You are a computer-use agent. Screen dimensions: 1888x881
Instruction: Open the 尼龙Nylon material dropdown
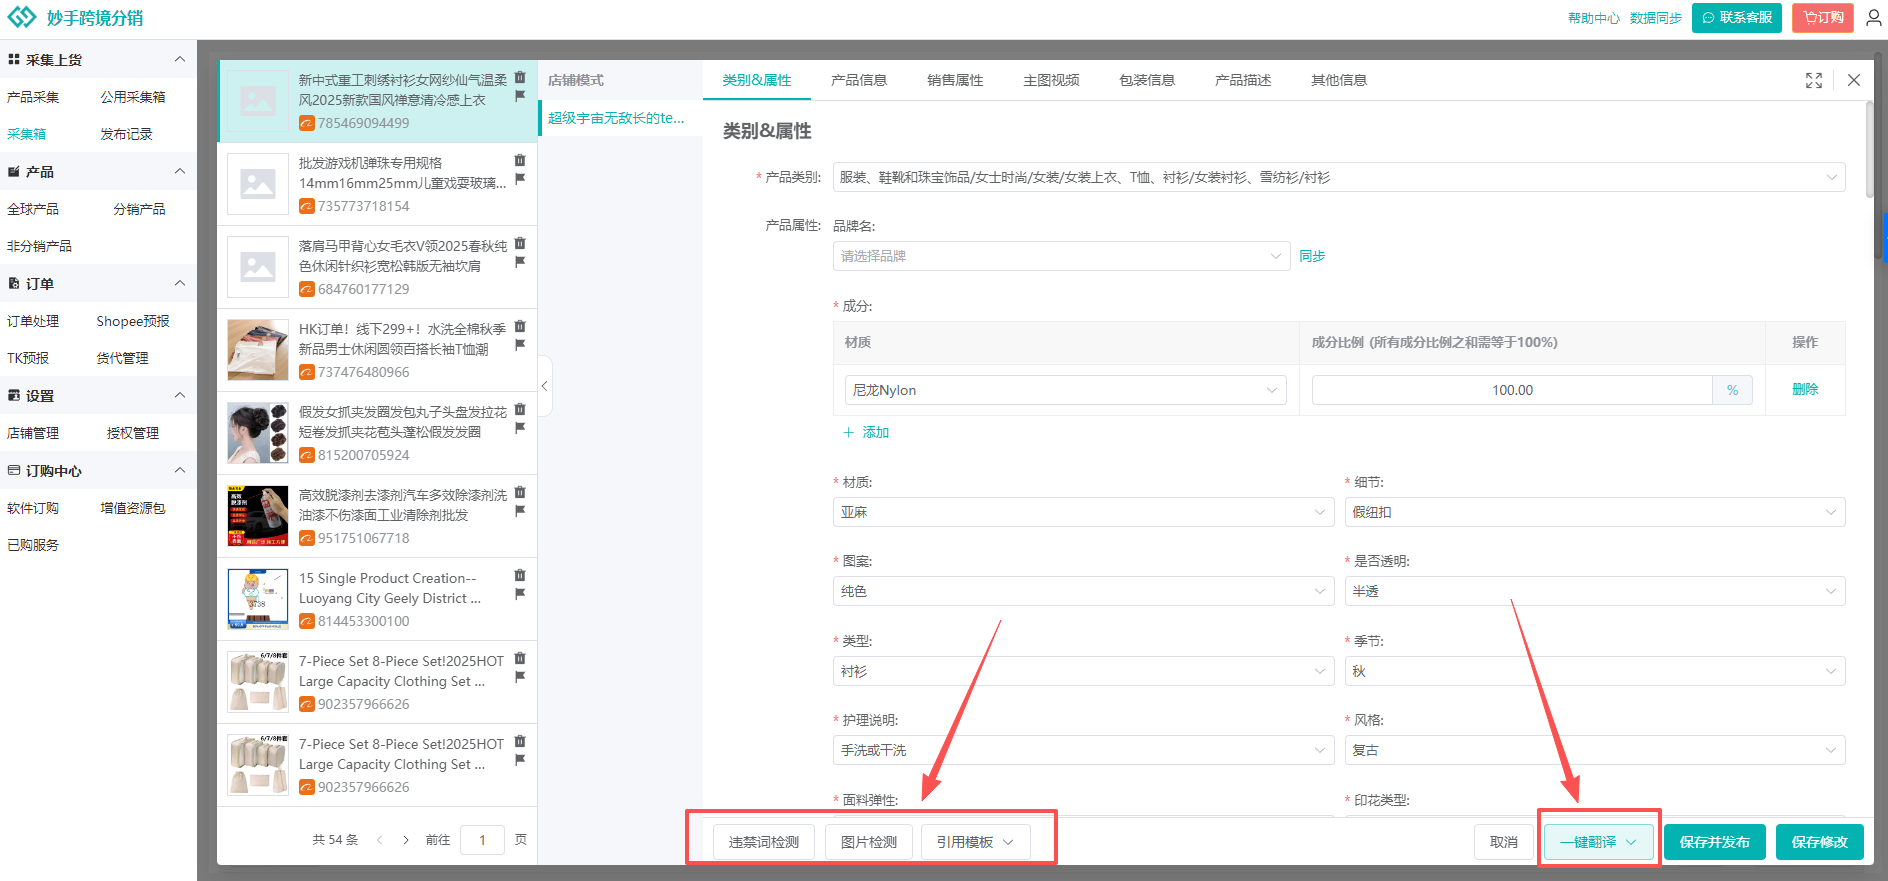(1065, 390)
